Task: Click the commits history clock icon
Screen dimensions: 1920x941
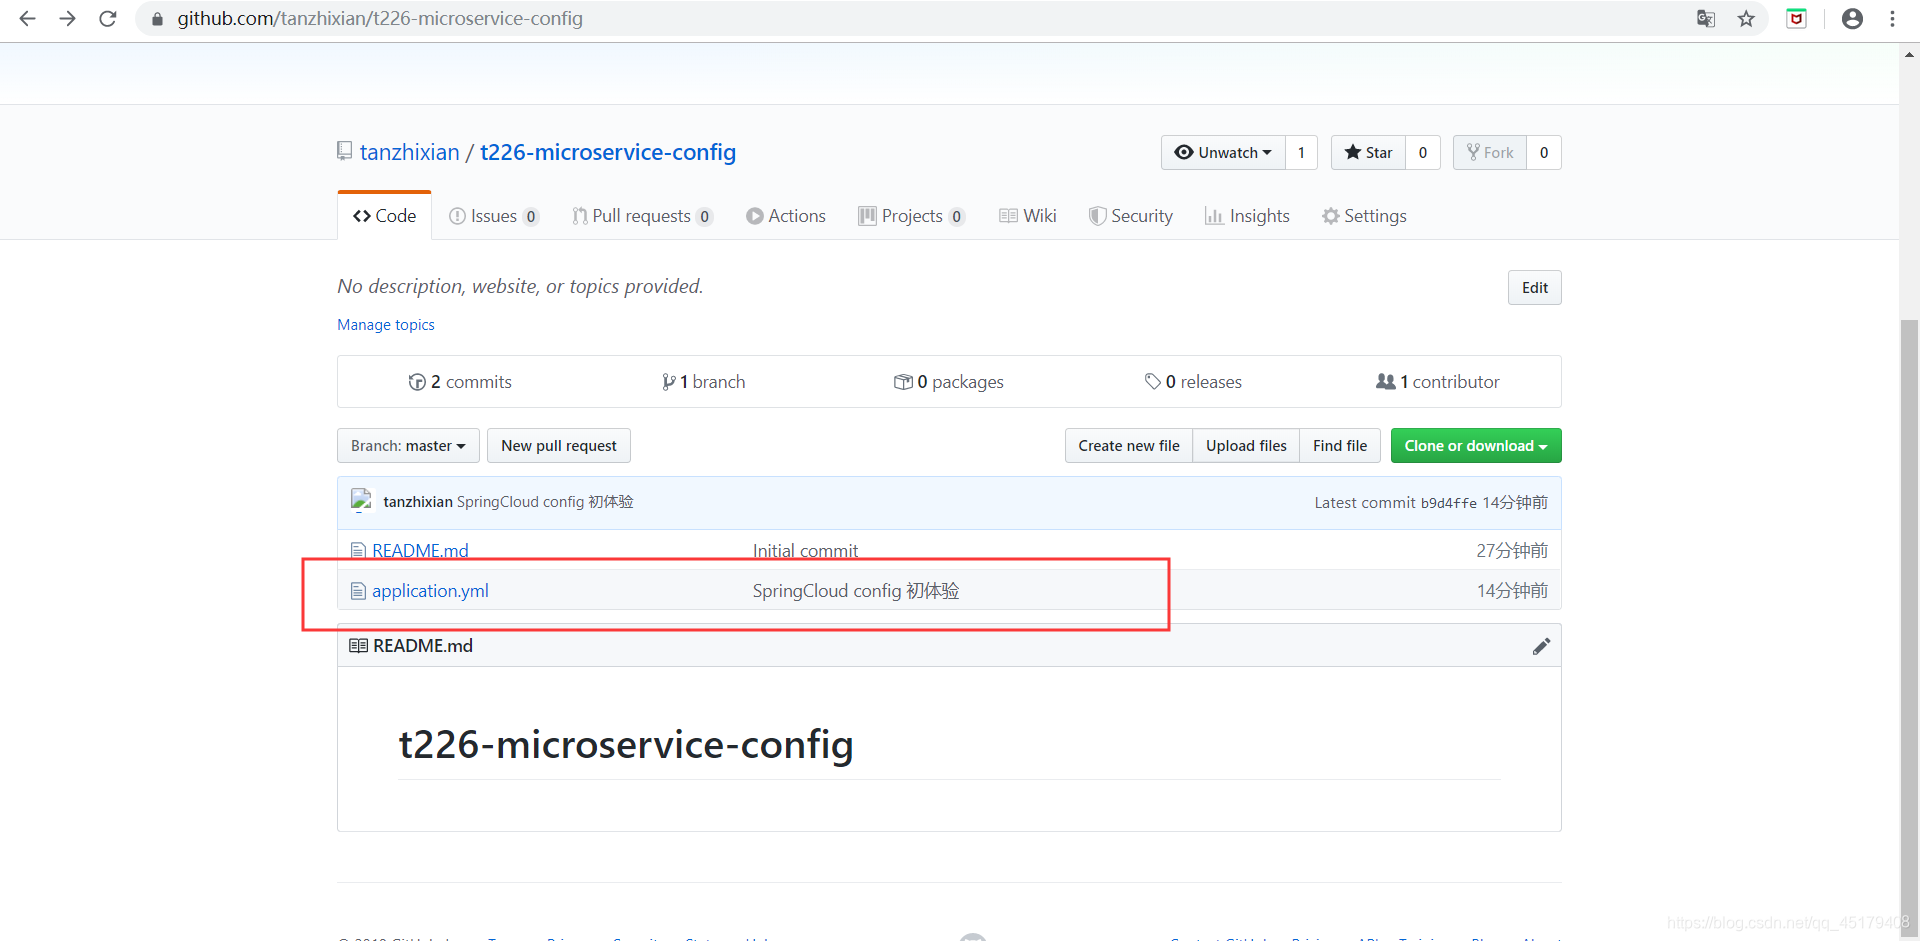Action: [x=417, y=381]
